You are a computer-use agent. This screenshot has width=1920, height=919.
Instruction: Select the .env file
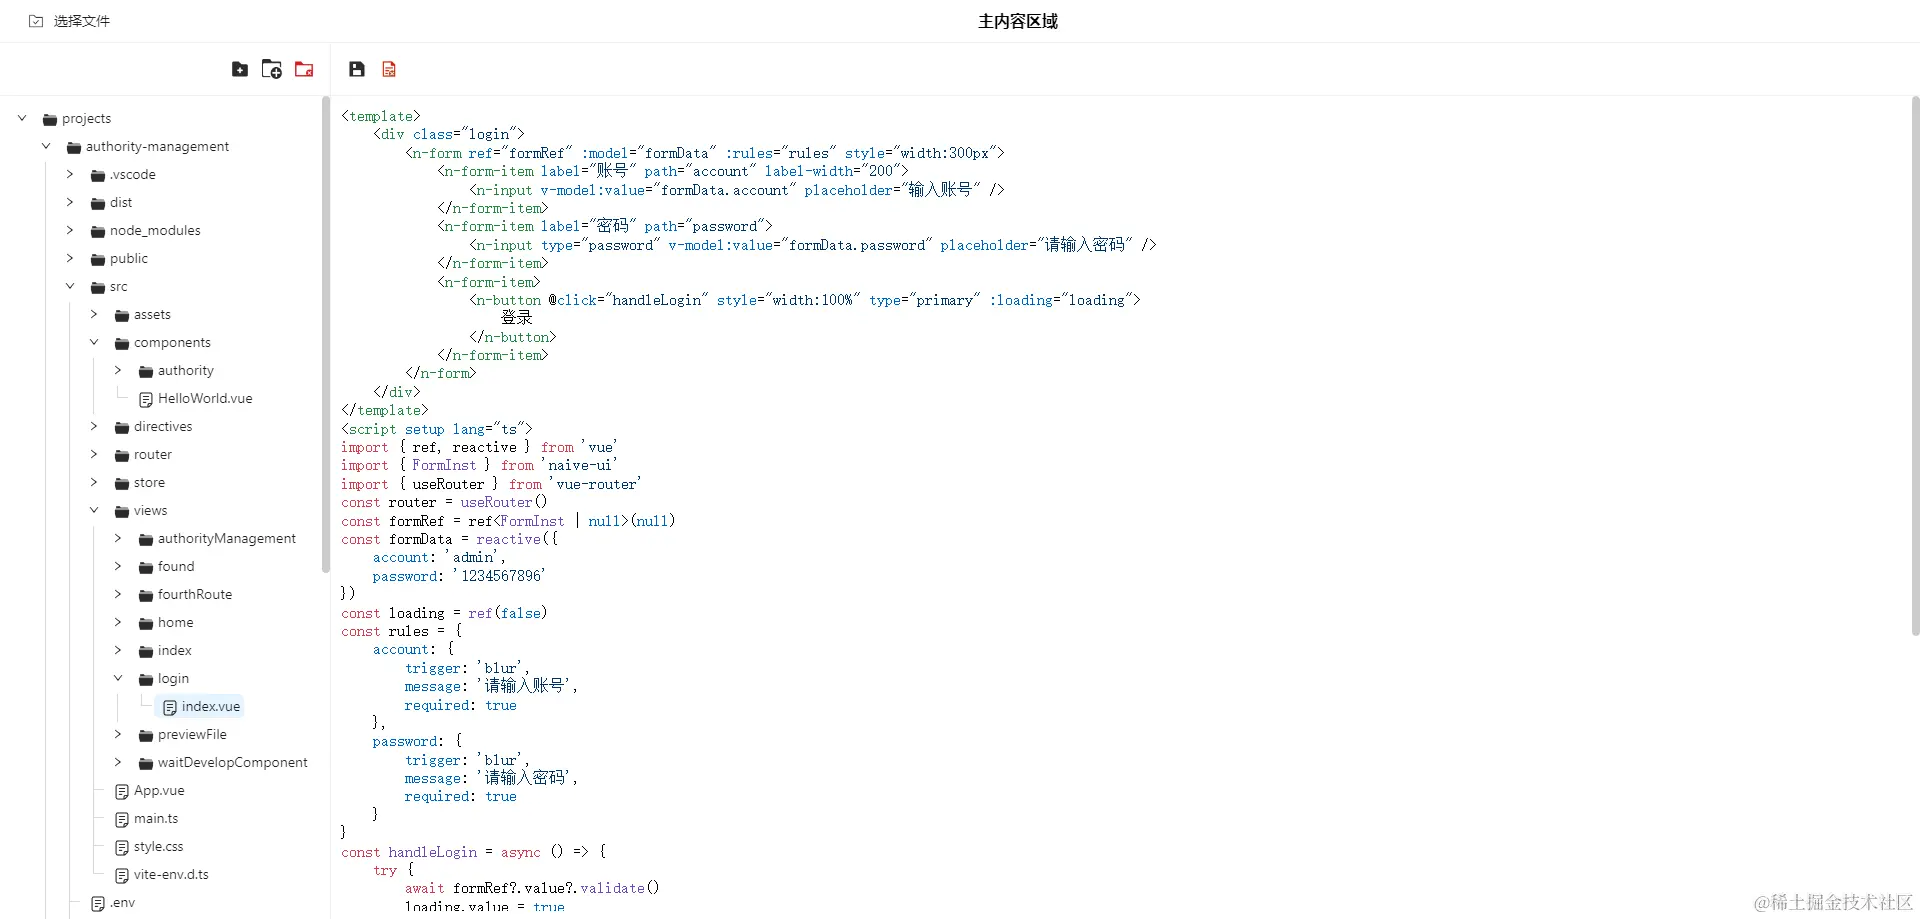122,902
